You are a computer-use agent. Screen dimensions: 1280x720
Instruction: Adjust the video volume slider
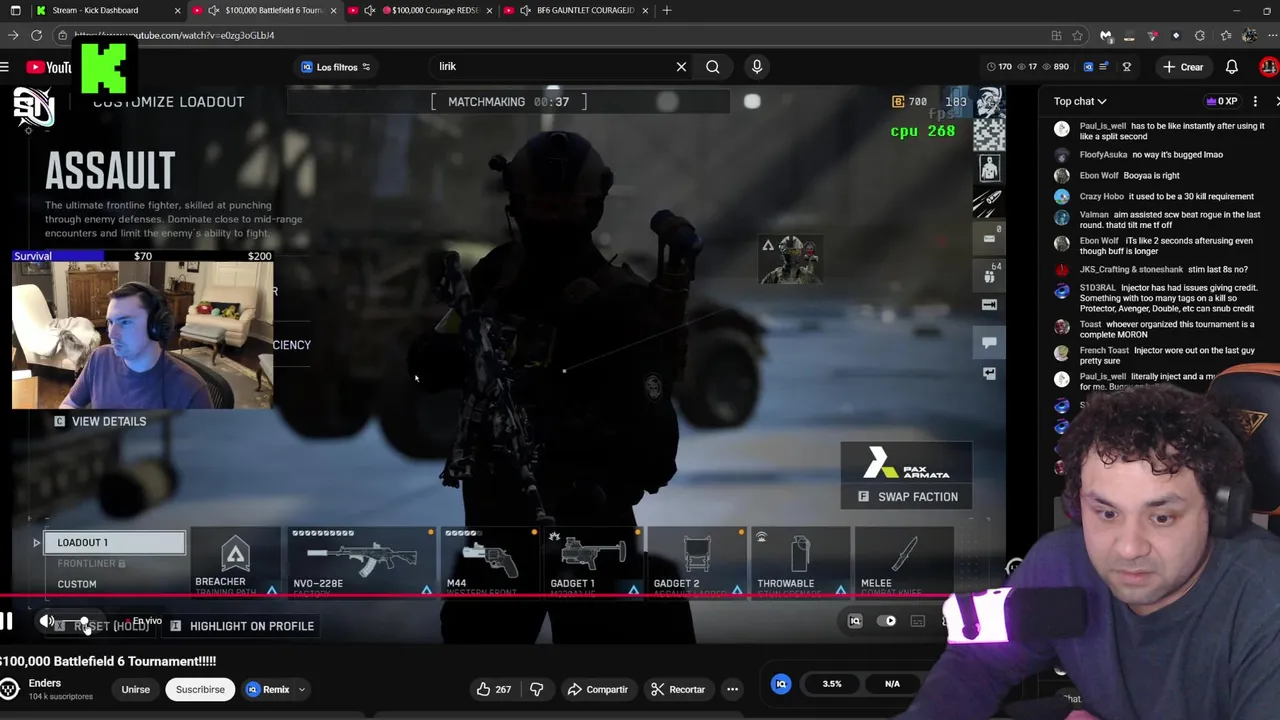click(x=85, y=622)
